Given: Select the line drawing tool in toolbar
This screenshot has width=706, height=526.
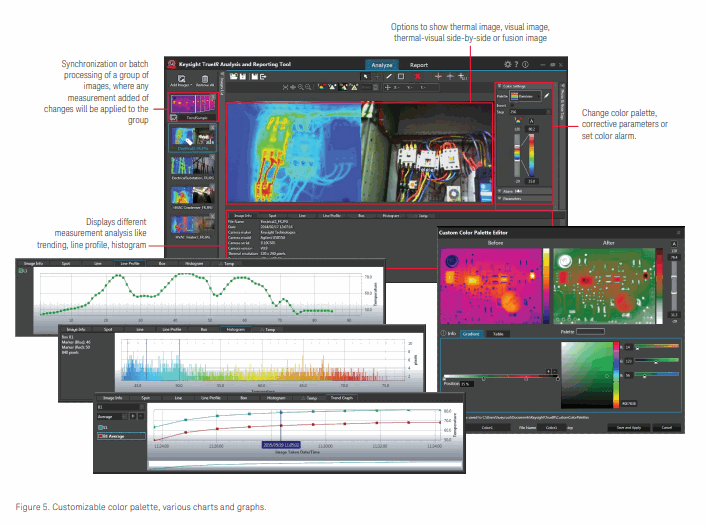Looking at the screenshot, I should (388, 75).
